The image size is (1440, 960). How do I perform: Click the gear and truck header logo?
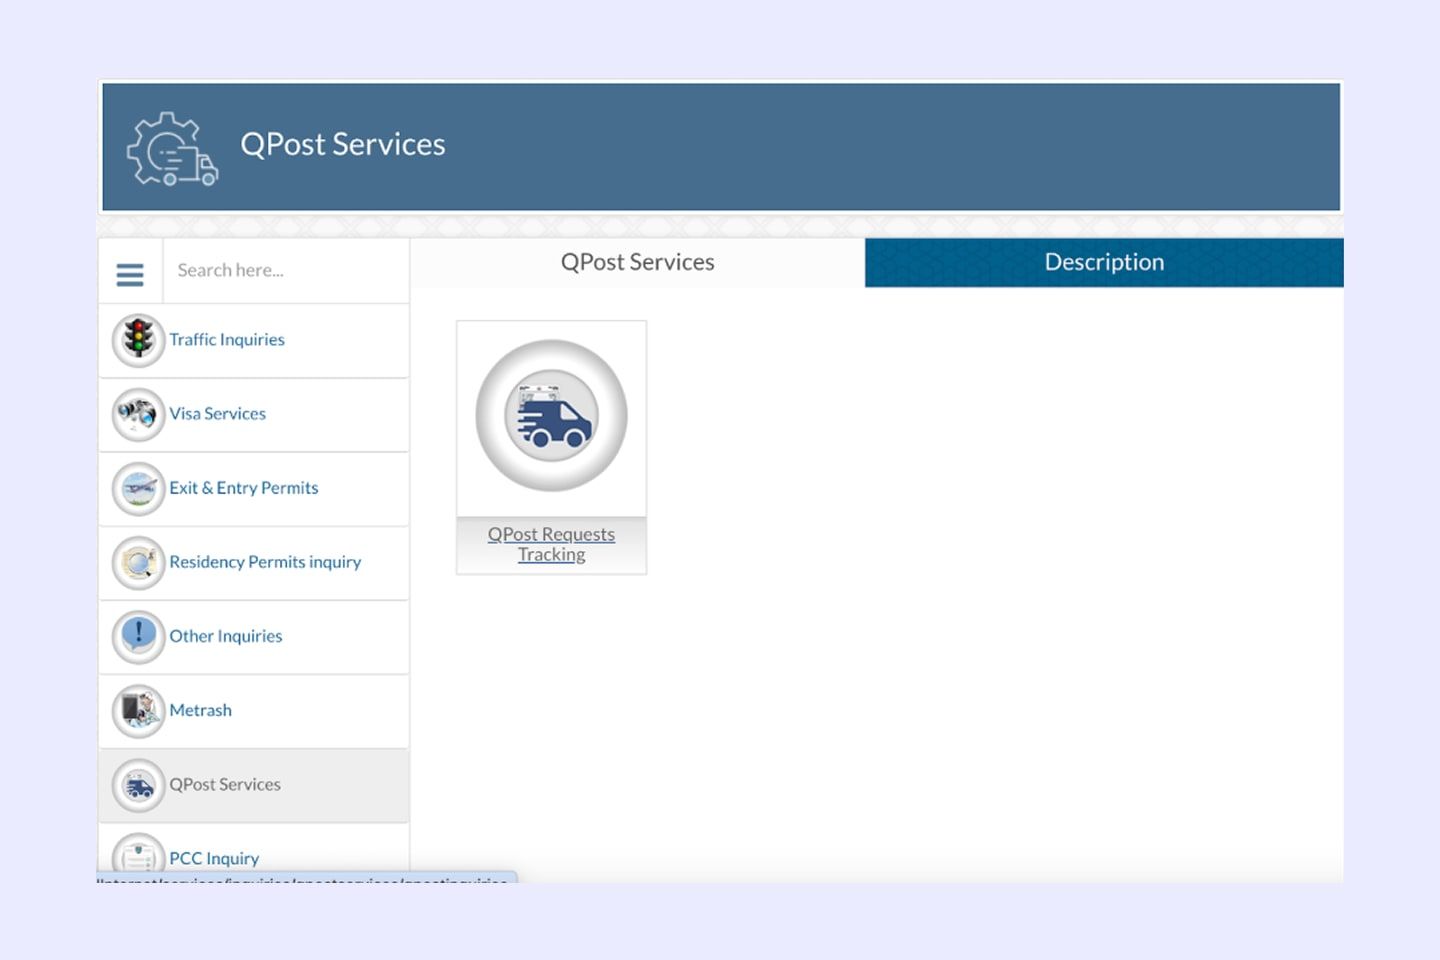click(x=172, y=149)
